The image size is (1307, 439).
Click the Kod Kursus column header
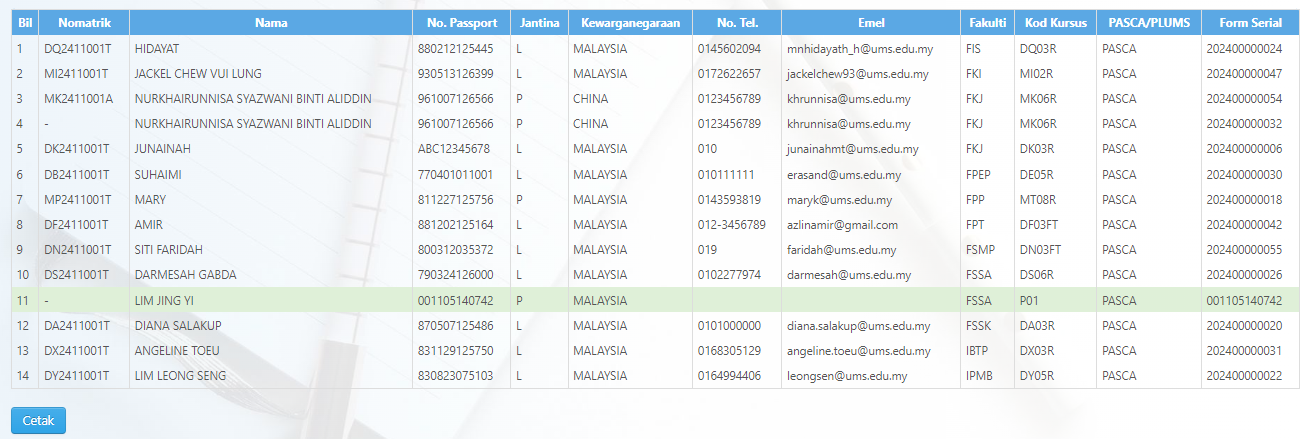[x=1054, y=23]
